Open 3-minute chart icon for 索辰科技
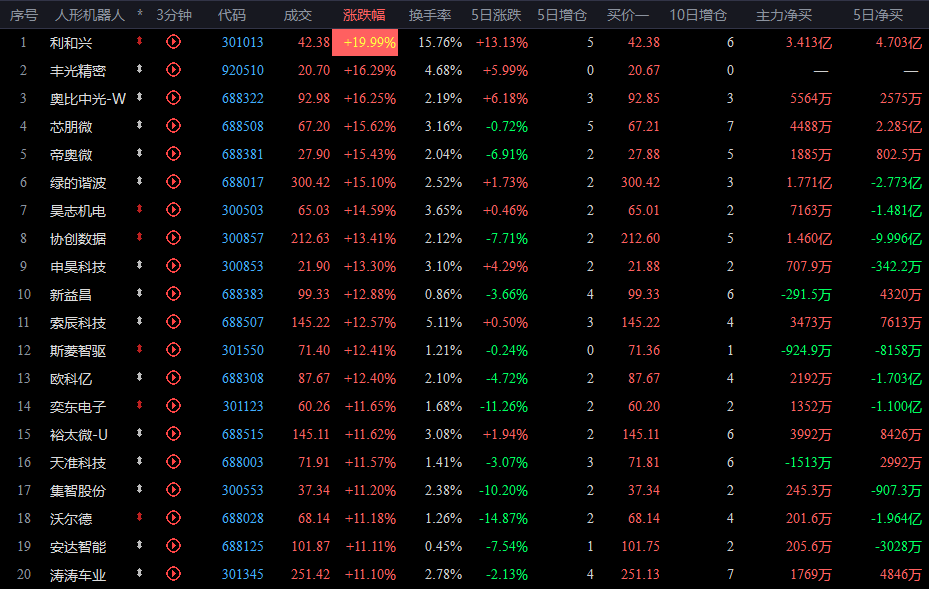Screen dimensions: 929x589 173,322
